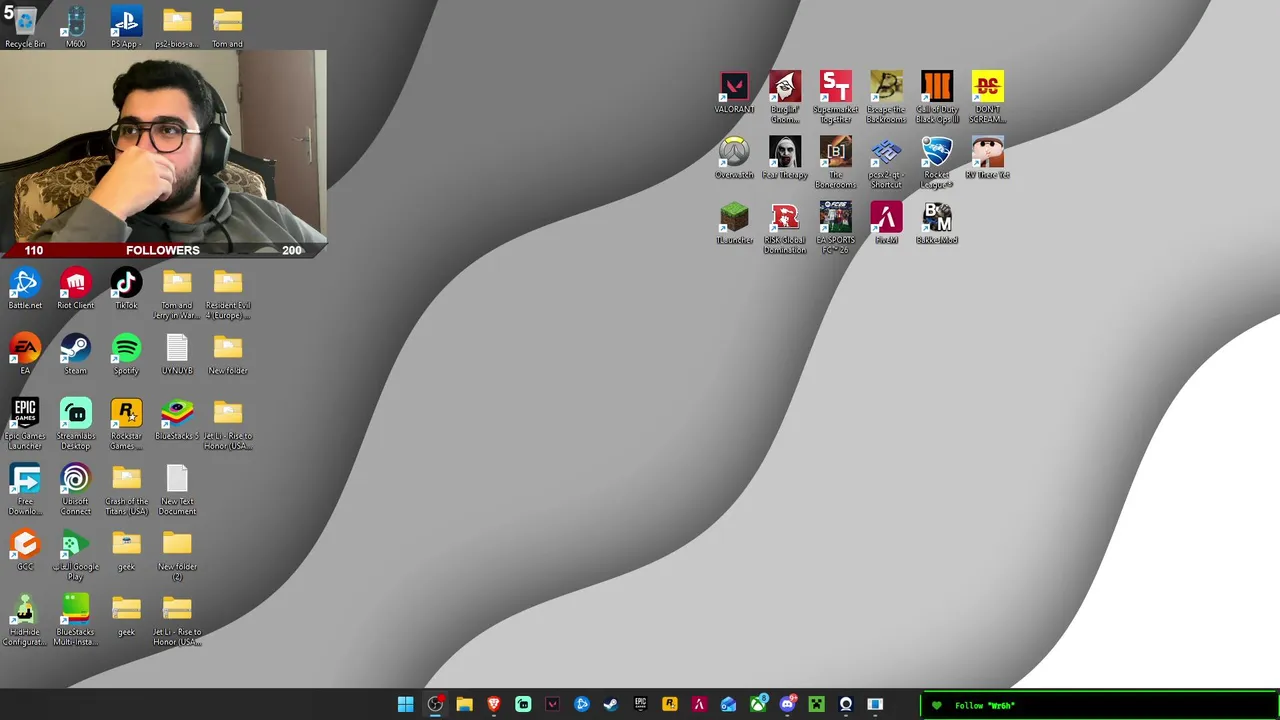Viewport: 1280px width, 720px height.
Task: Open pcsx2-qt Shortcut icon
Action: pyautogui.click(x=886, y=163)
